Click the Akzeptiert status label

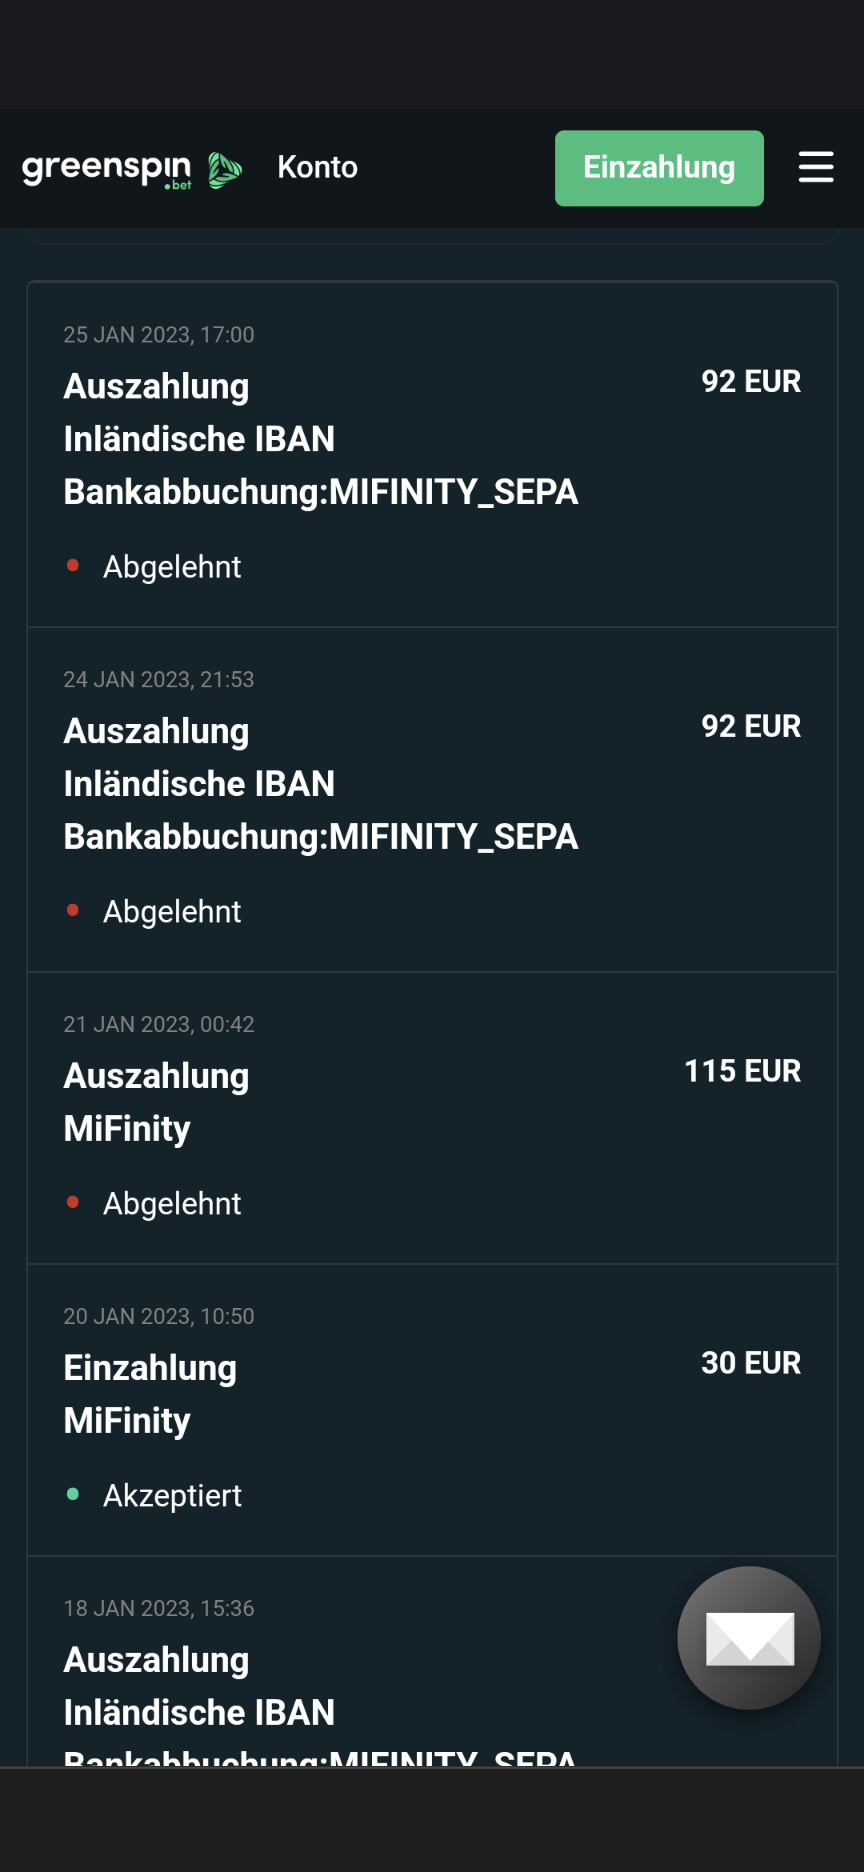(172, 1496)
